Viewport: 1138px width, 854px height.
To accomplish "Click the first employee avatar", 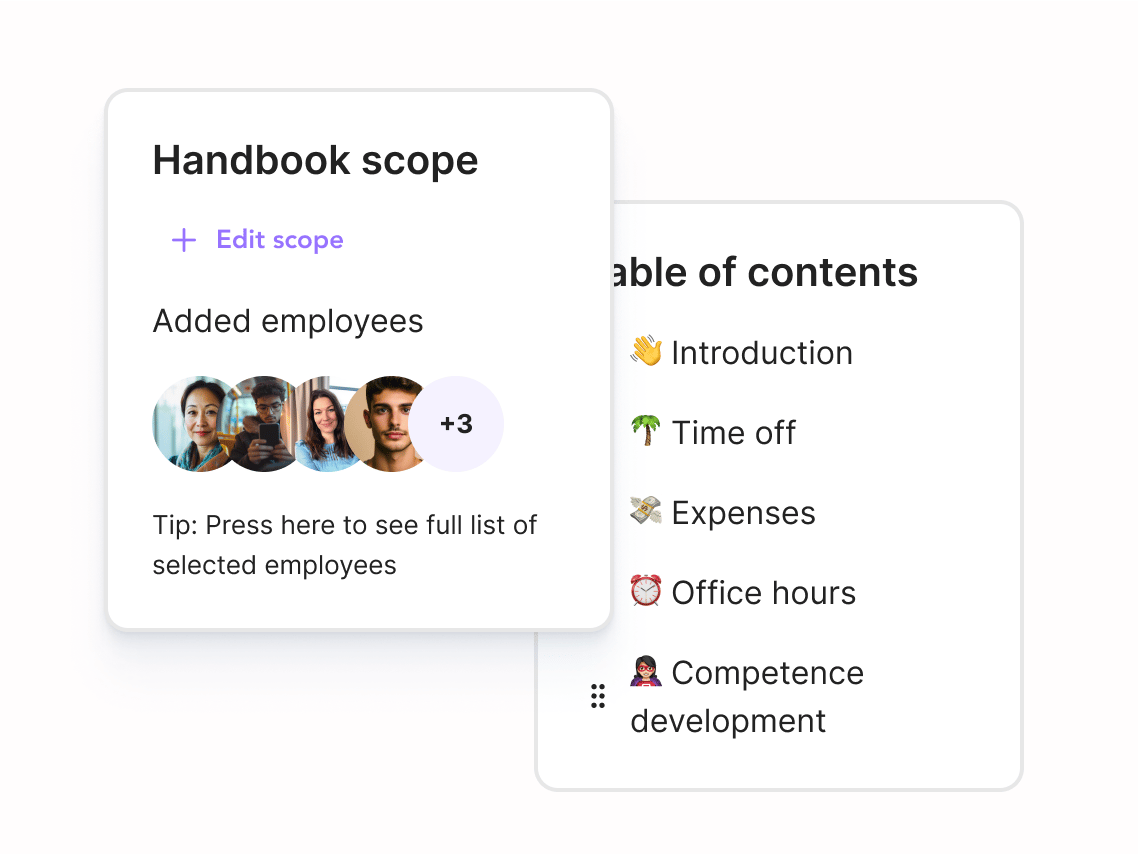I will (196, 424).
